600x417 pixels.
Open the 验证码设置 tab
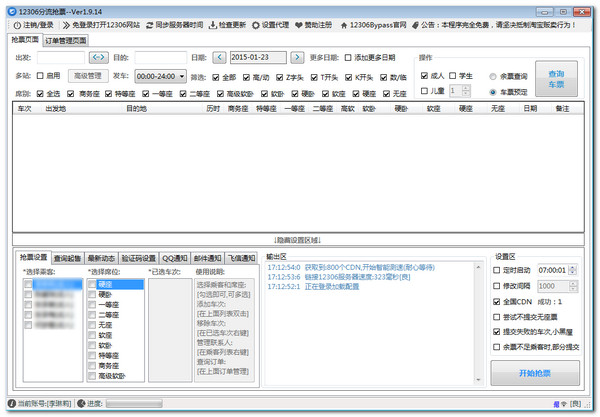[x=139, y=259]
